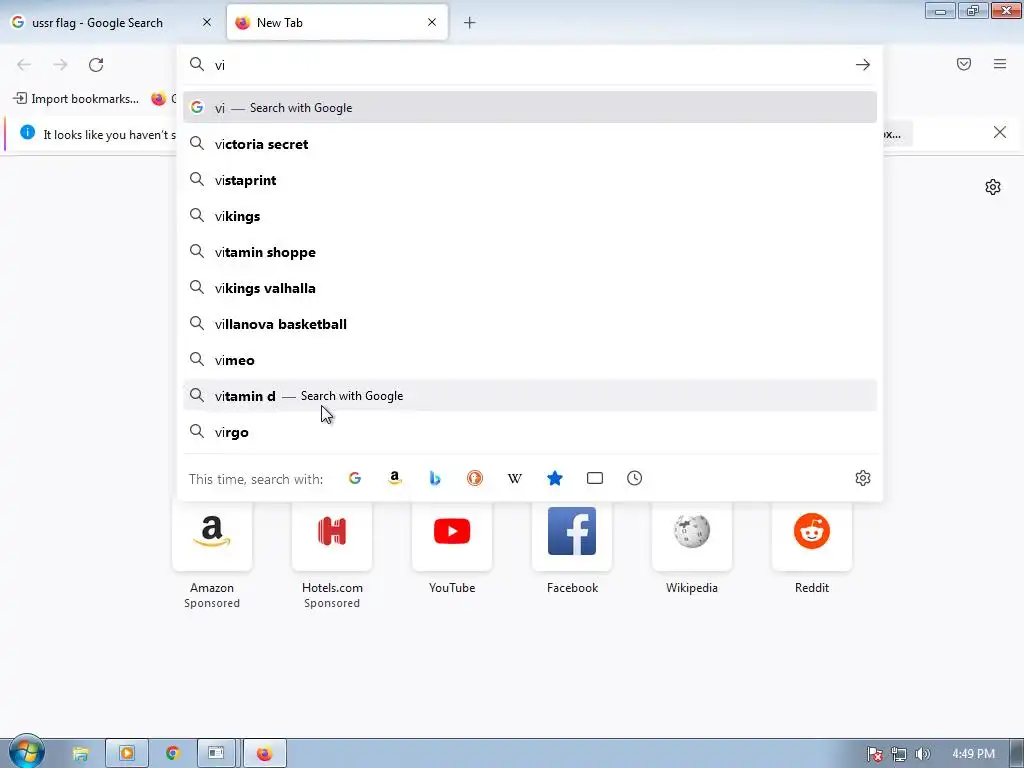Open the Amazon sponsored shortcut tile
Image resolution: width=1024 pixels, height=768 pixels.
coord(212,536)
